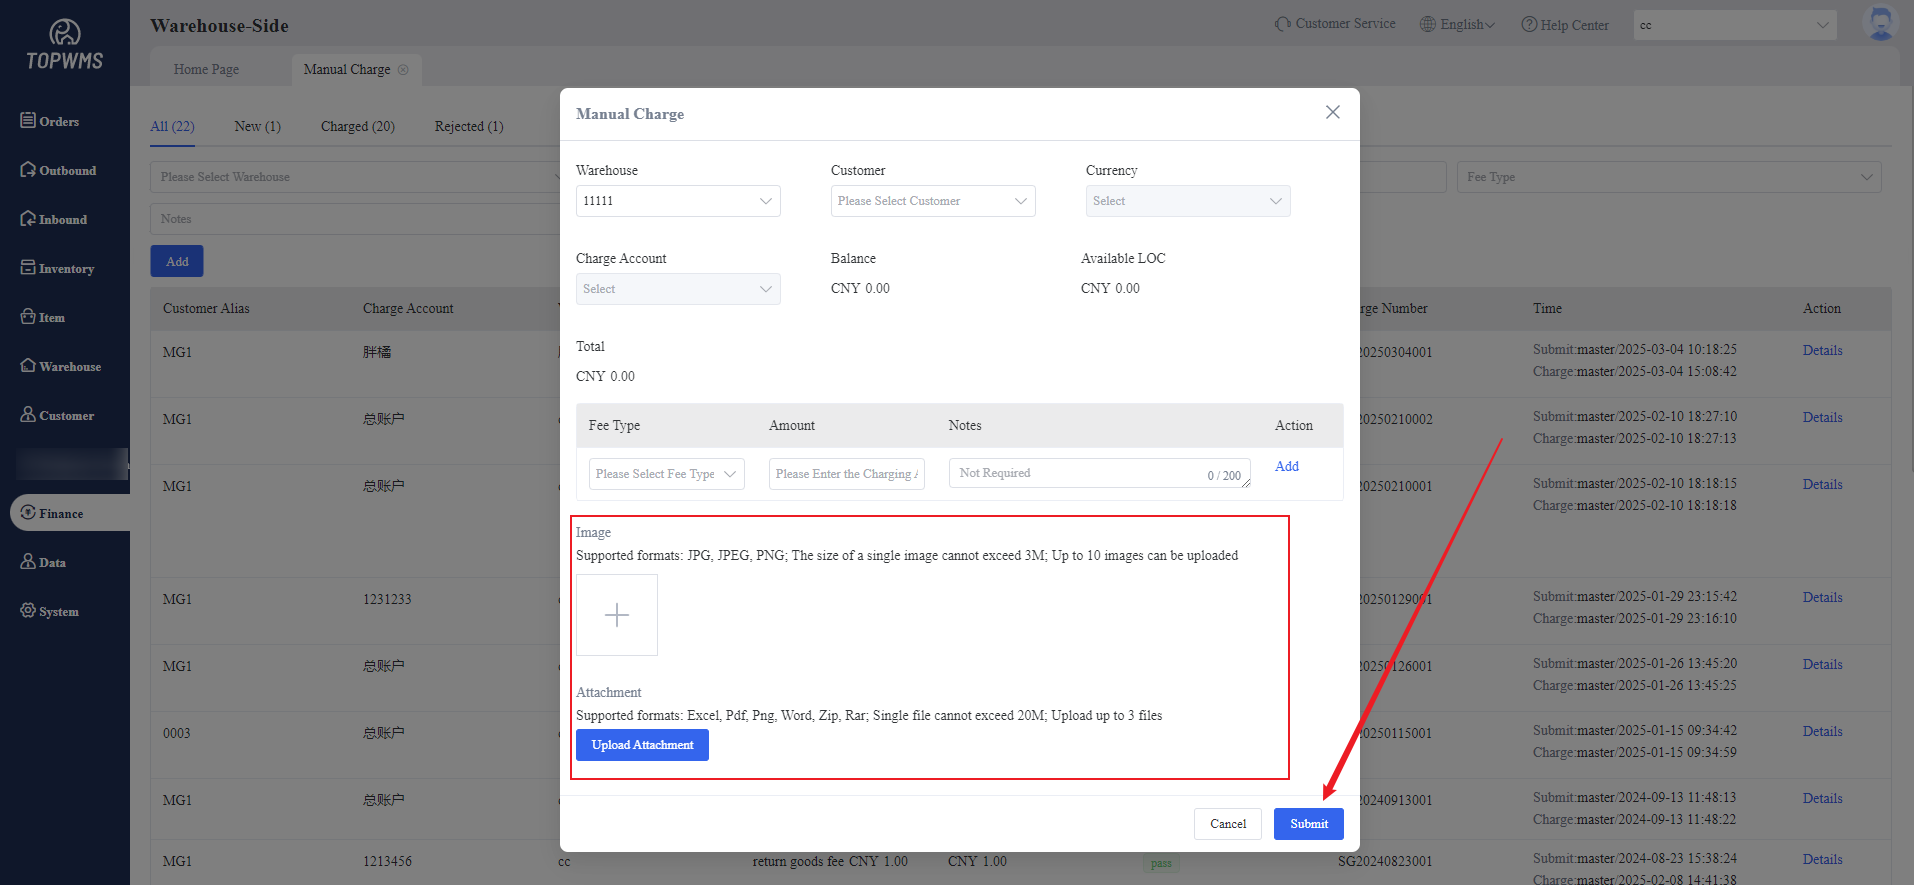Open the Outbound sidebar section
The width and height of the screenshot is (1914, 885).
click(x=58, y=170)
